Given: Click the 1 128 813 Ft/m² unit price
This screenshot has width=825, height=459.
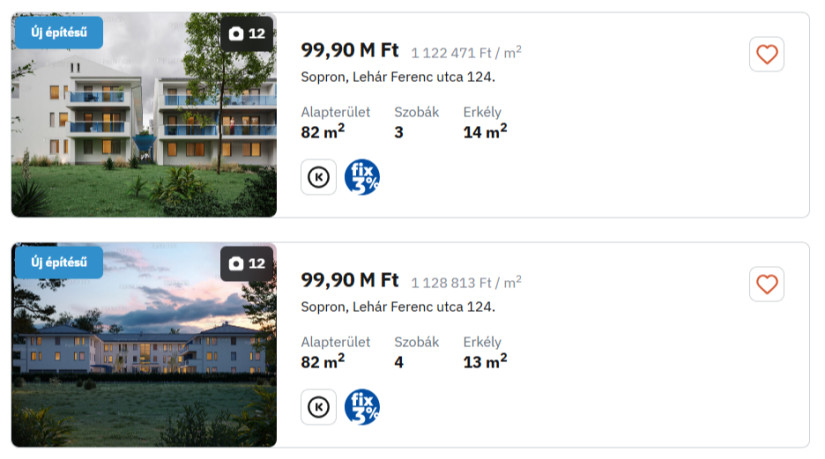Looking at the screenshot, I should 466,283.
